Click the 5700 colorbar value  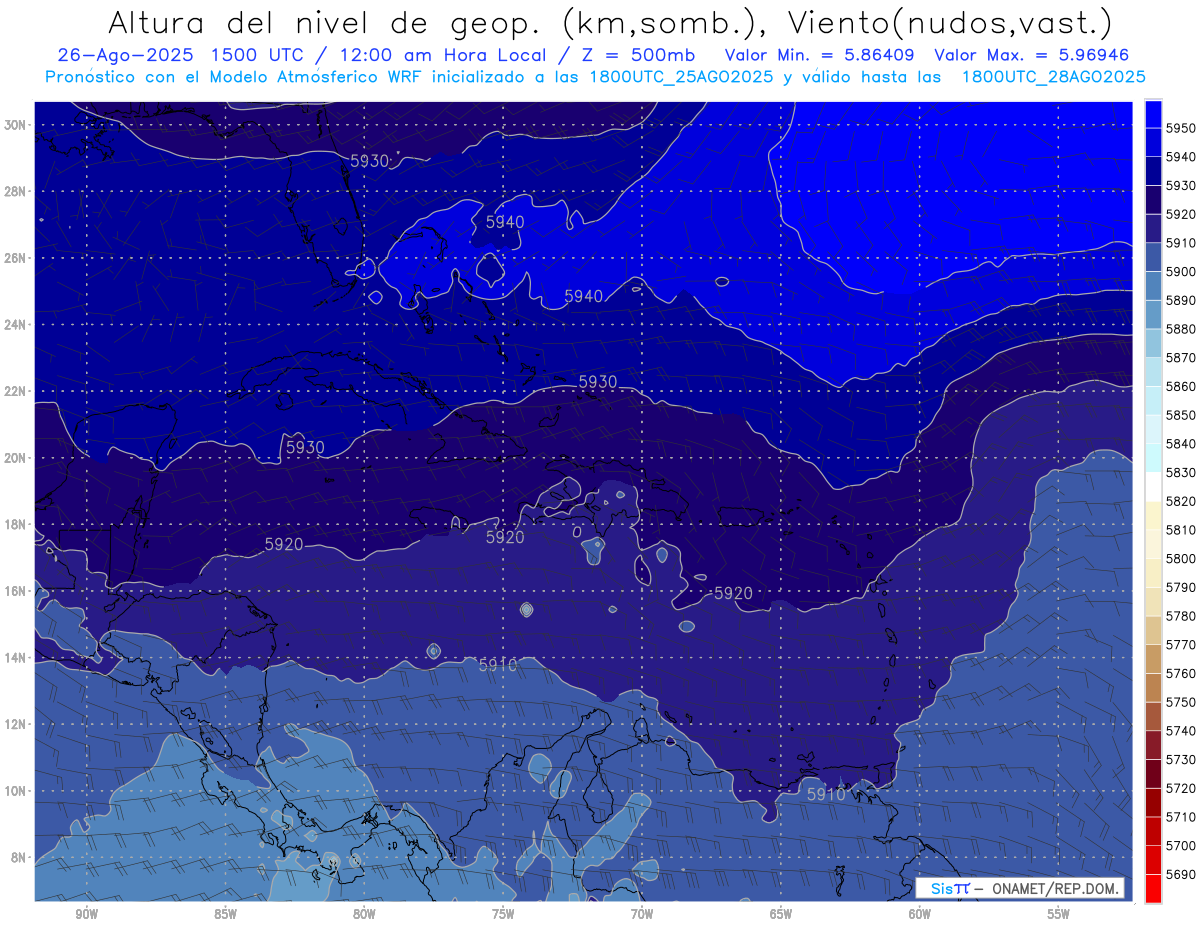pyautogui.click(x=1181, y=845)
